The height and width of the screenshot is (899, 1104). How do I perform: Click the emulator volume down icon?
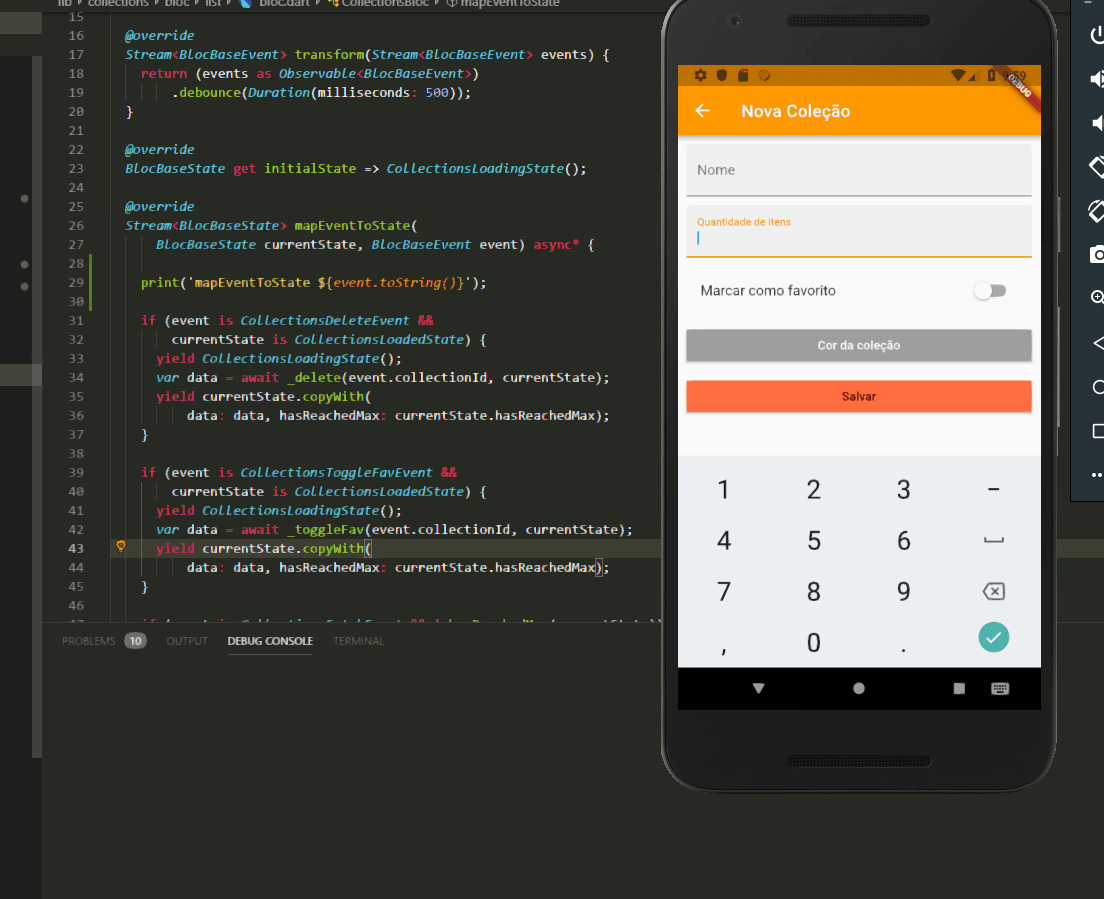1097,123
